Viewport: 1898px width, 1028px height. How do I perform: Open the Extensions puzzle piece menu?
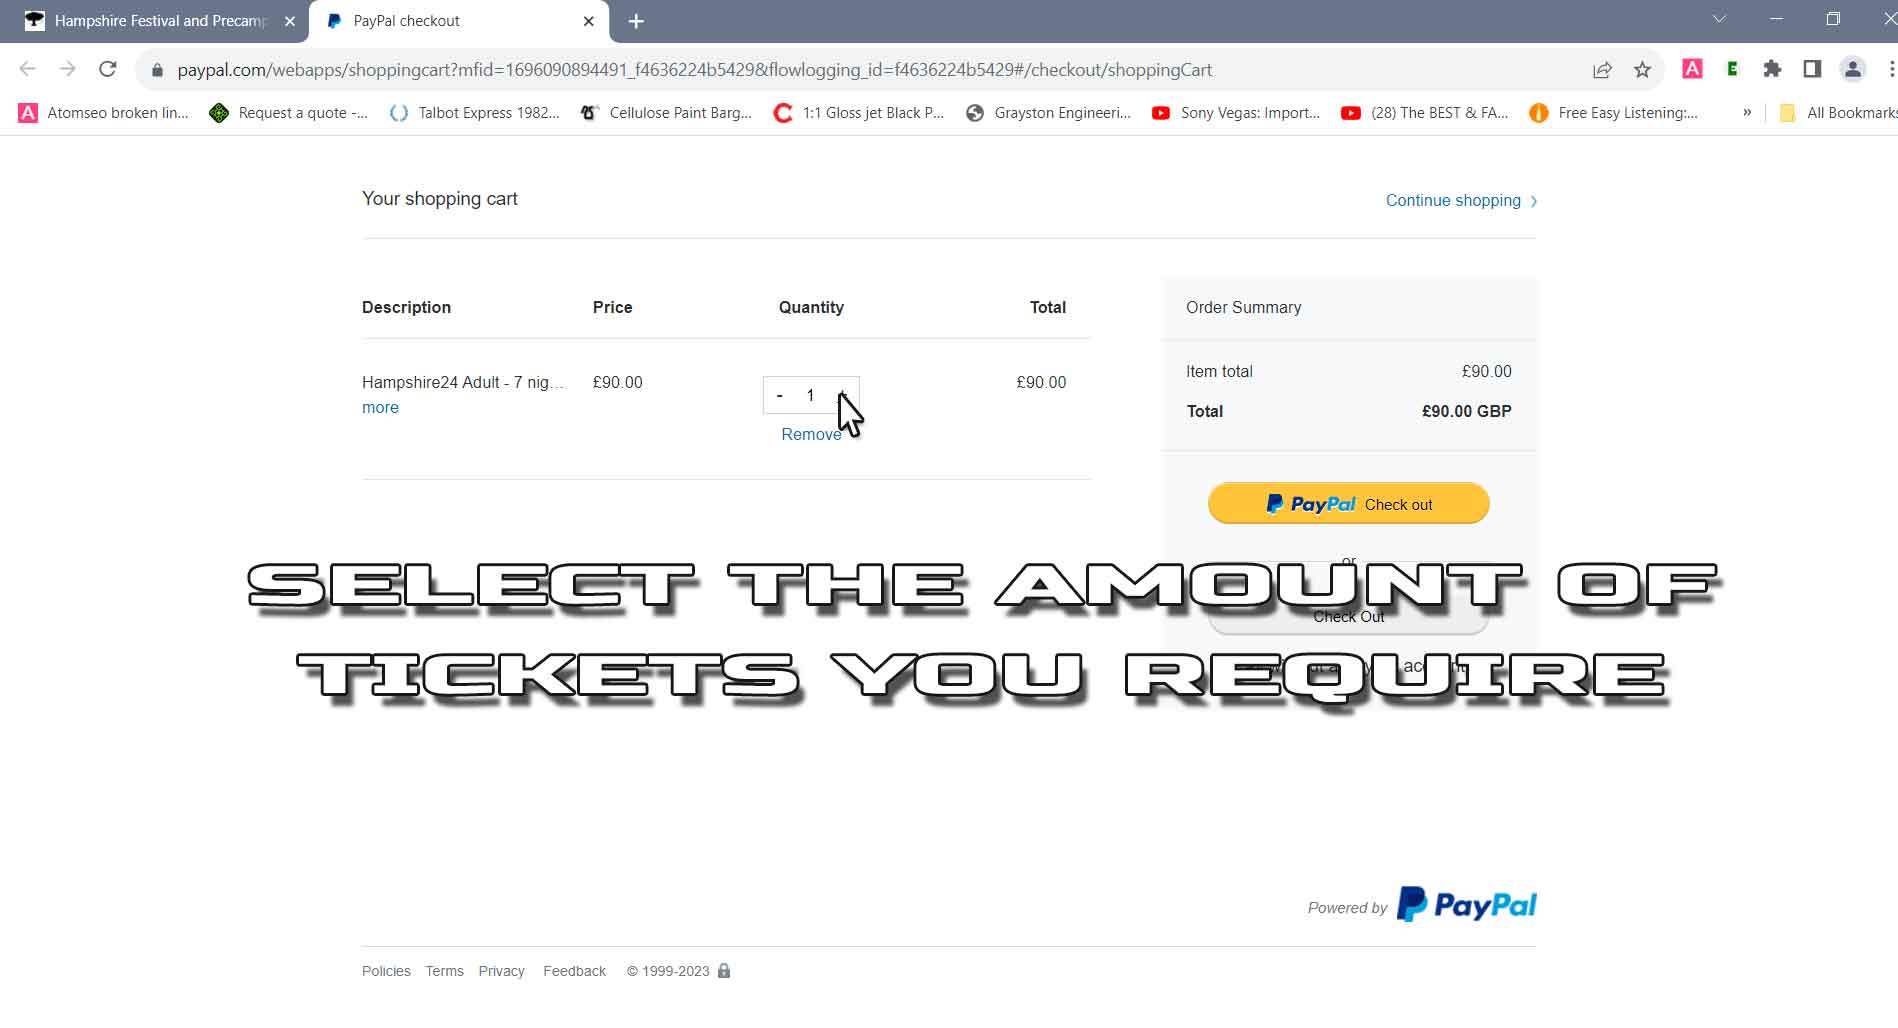click(x=1772, y=69)
